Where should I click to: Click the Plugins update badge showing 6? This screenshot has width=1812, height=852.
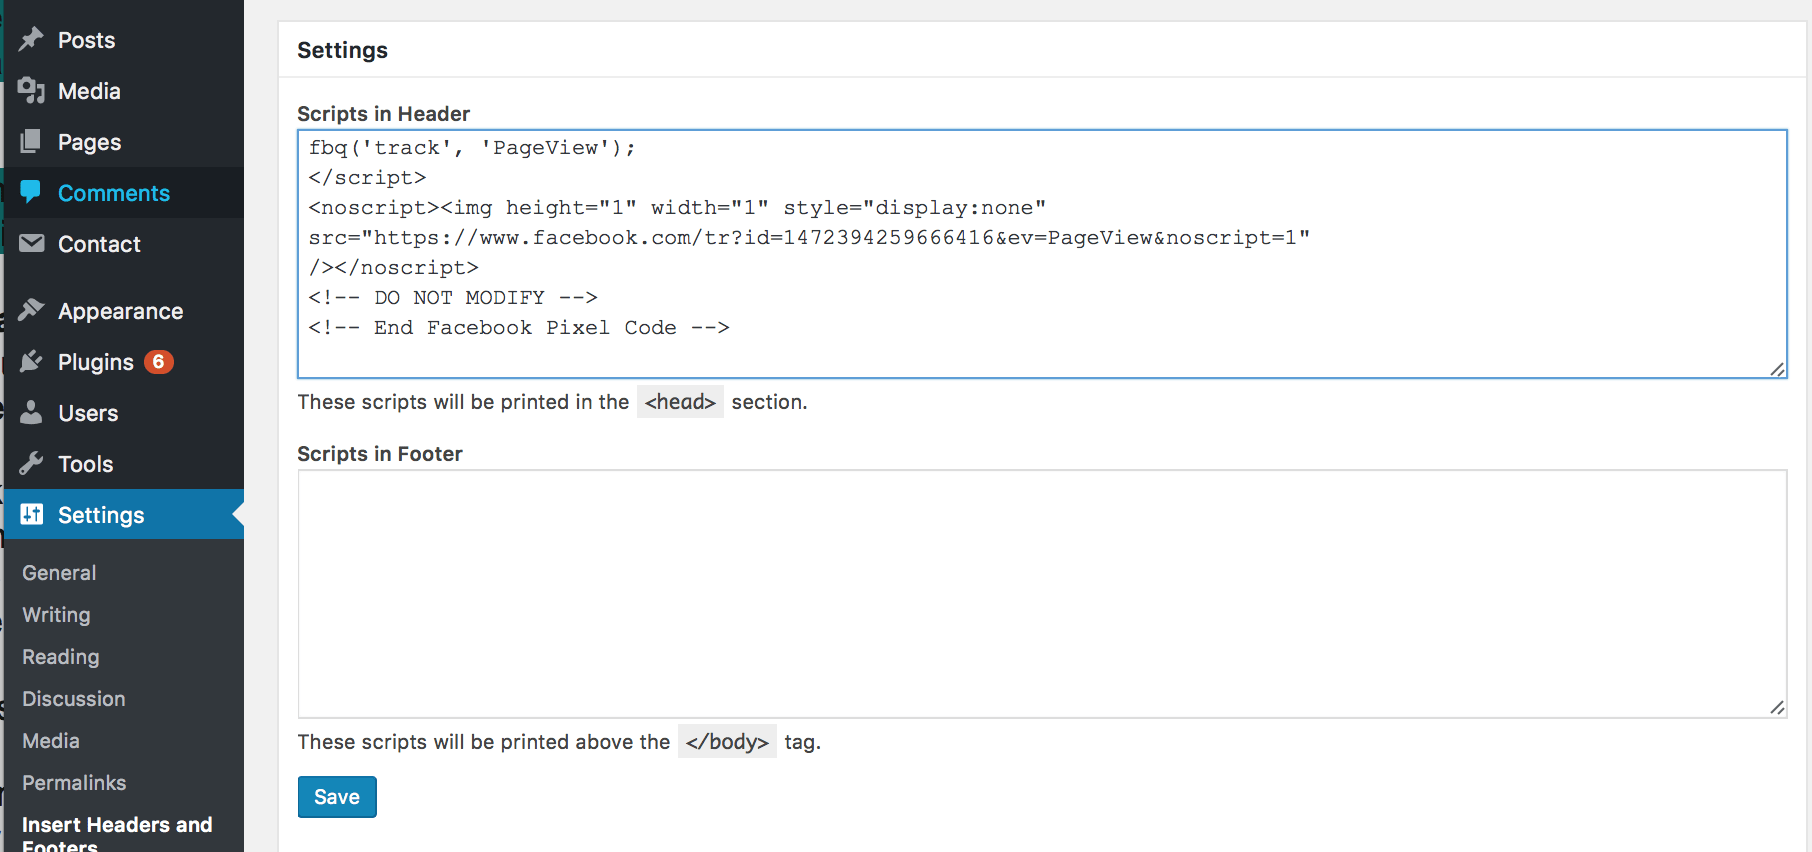tap(158, 362)
